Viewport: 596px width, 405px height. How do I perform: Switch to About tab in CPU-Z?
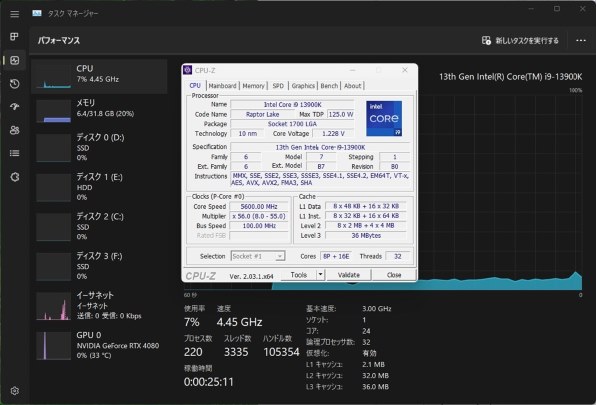click(352, 86)
